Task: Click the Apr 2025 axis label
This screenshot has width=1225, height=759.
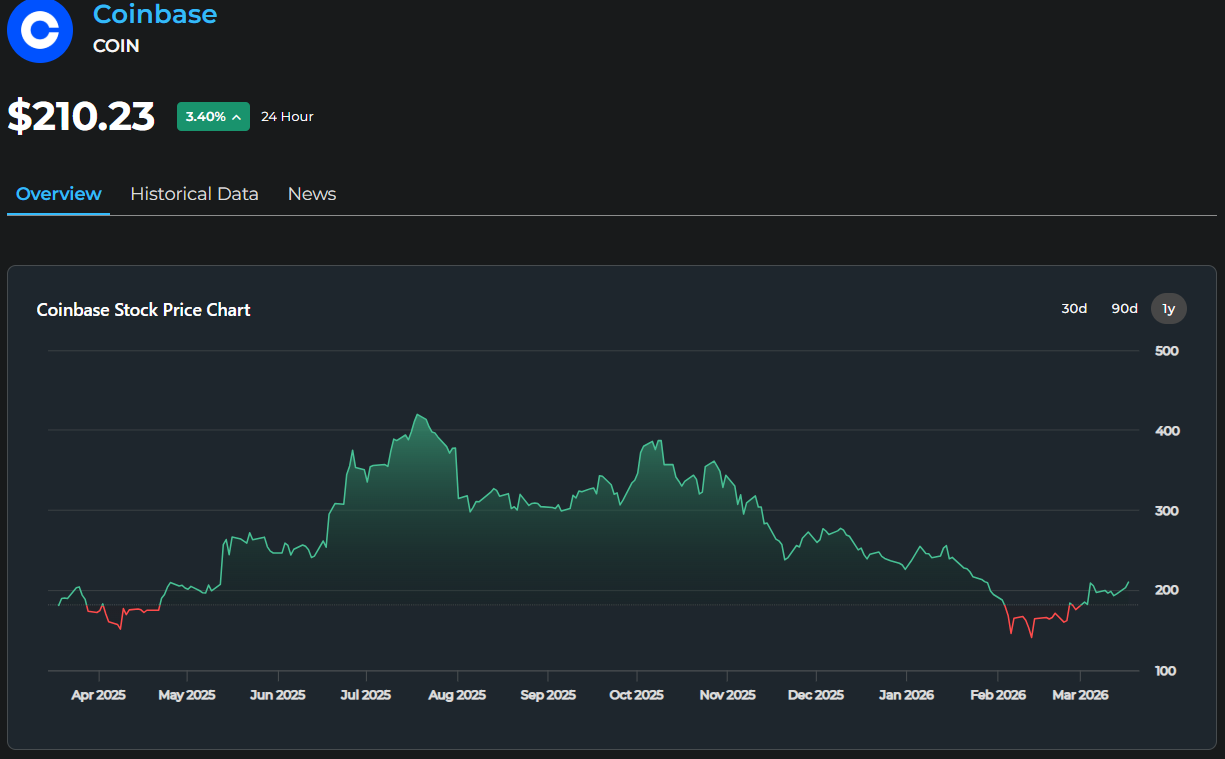Action: [98, 695]
